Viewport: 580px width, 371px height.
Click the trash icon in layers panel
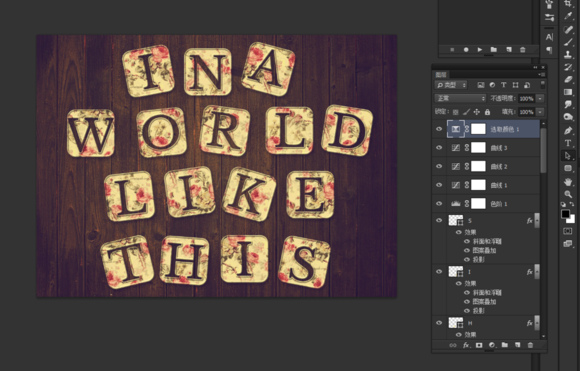(530, 345)
